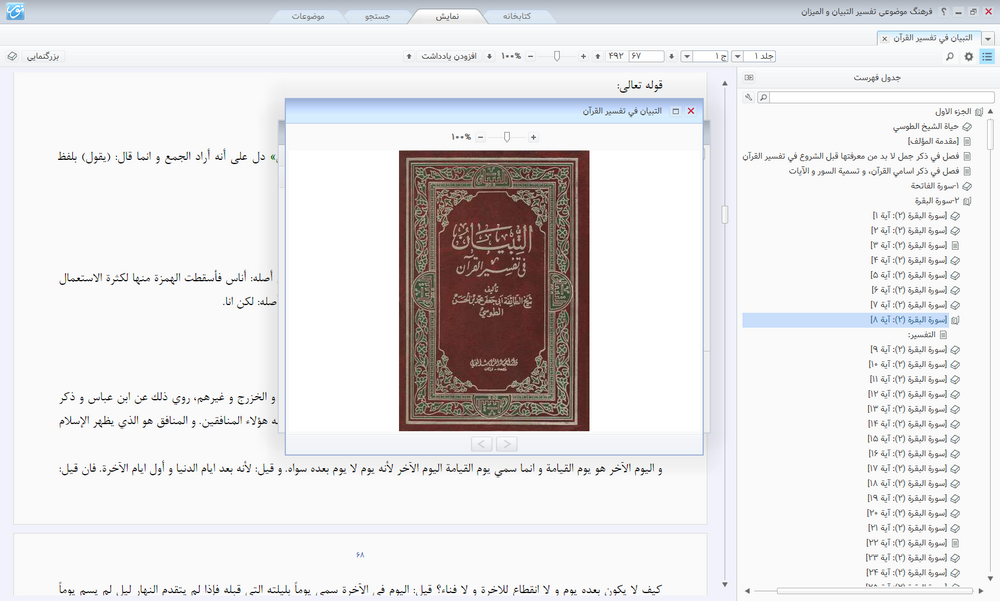Select سورة البقرة آية ۲۴ entry
The width and height of the screenshot is (1000, 601).
coord(907,573)
